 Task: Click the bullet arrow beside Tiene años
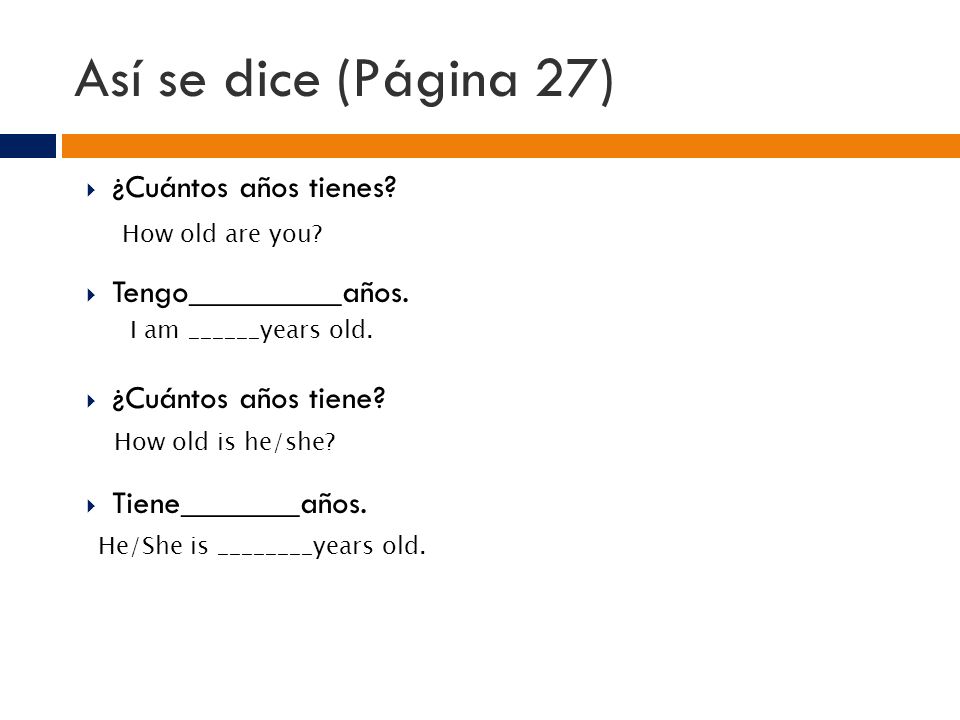(x=91, y=506)
